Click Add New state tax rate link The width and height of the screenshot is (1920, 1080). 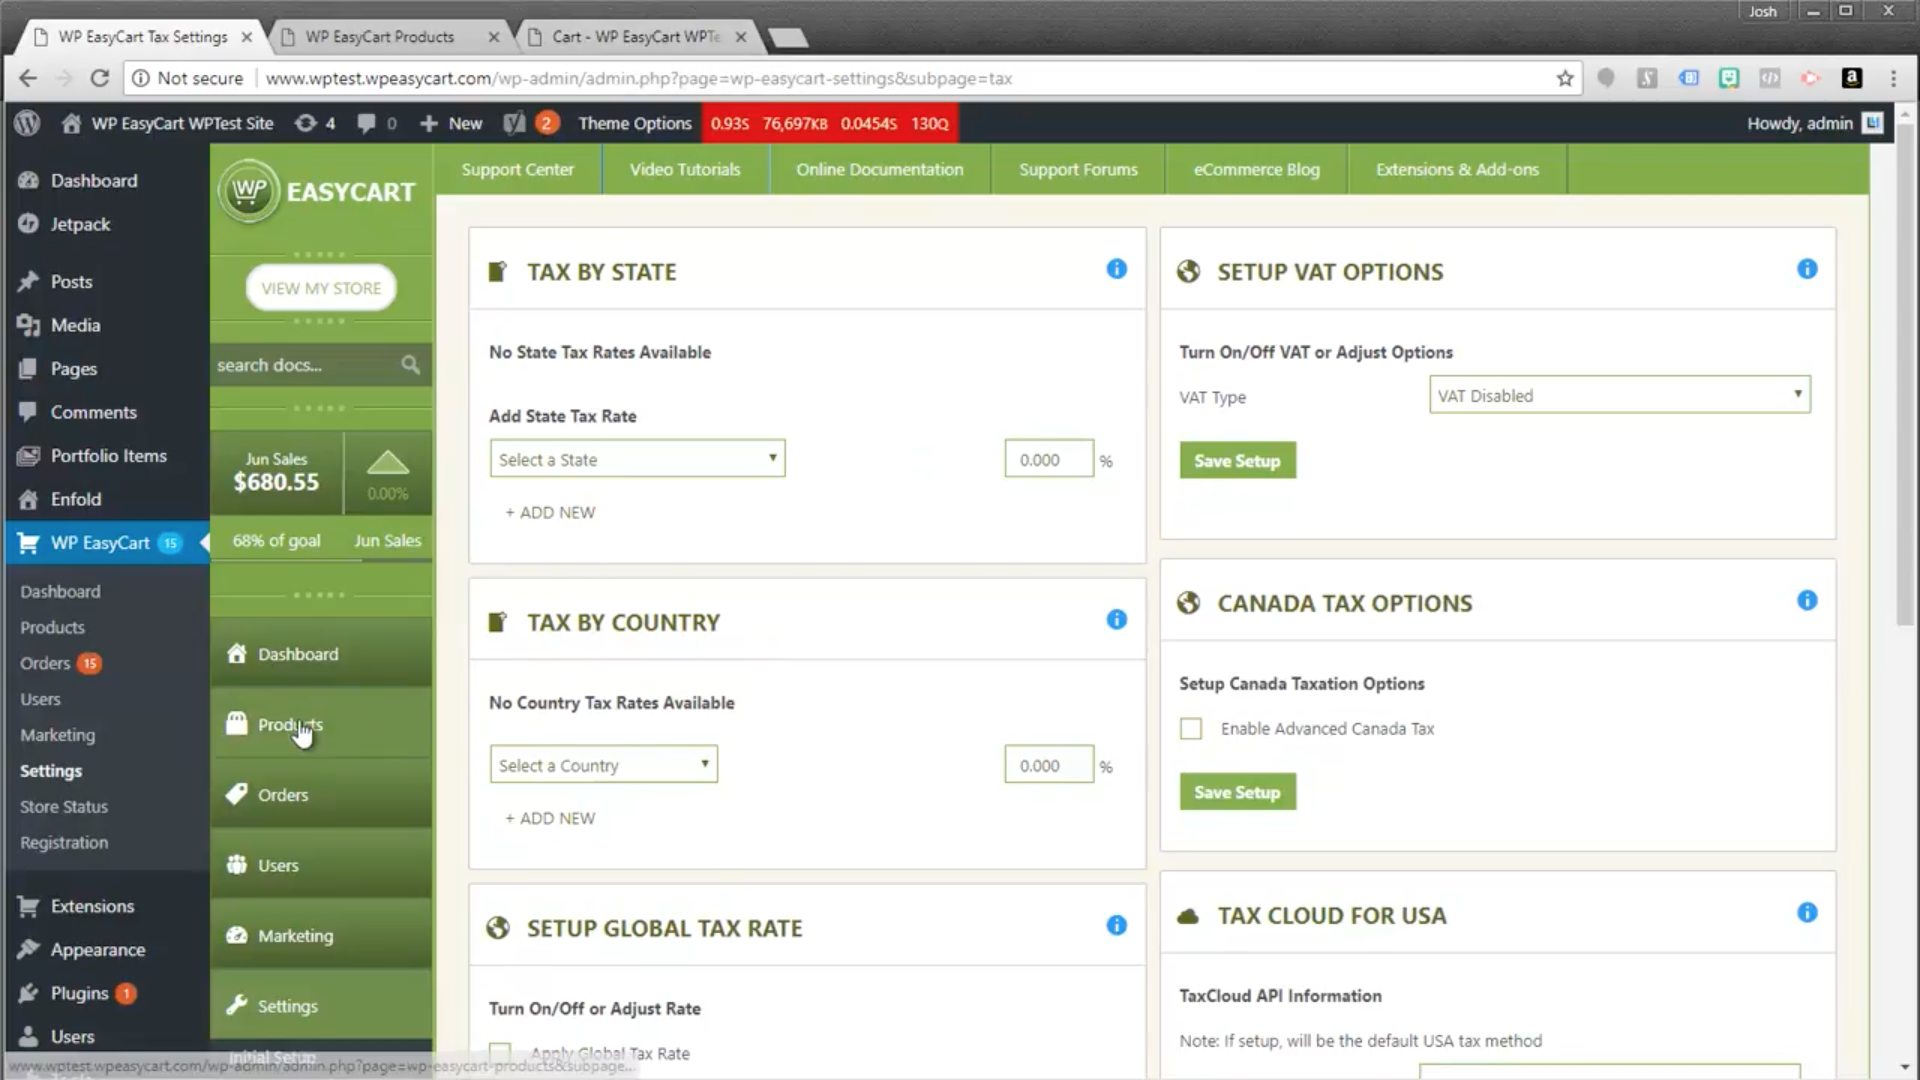[x=550, y=512]
